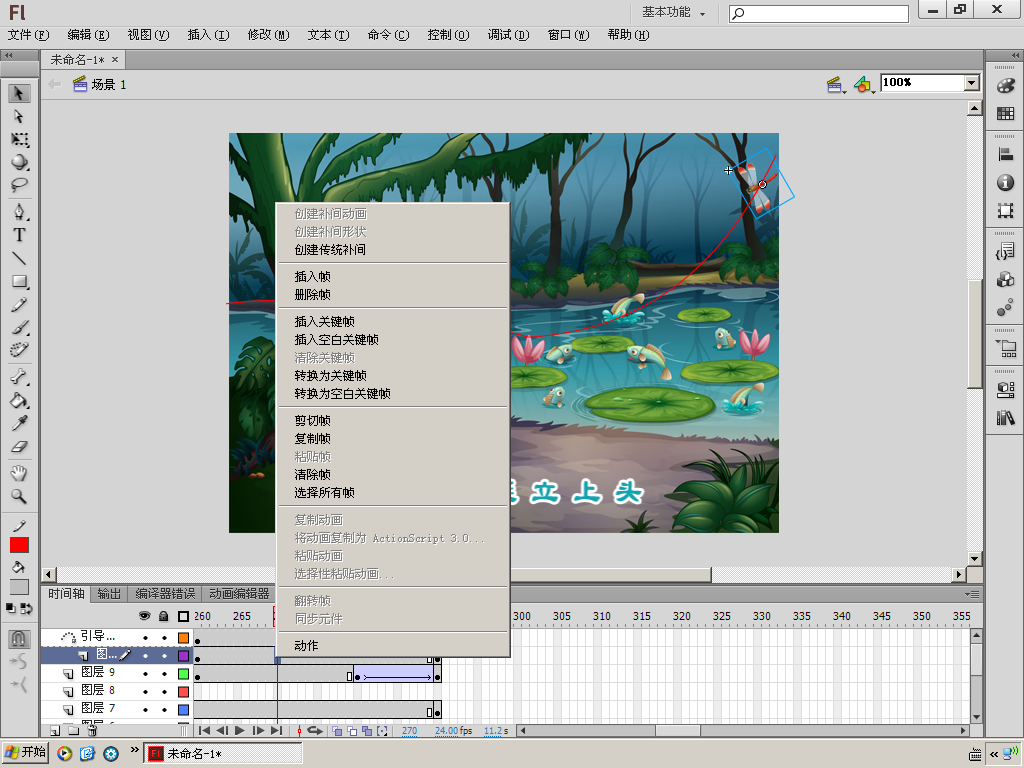The height and width of the screenshot is (768, 1024).
Task: Activate the Hand tool
Action: tap(19, 473)
